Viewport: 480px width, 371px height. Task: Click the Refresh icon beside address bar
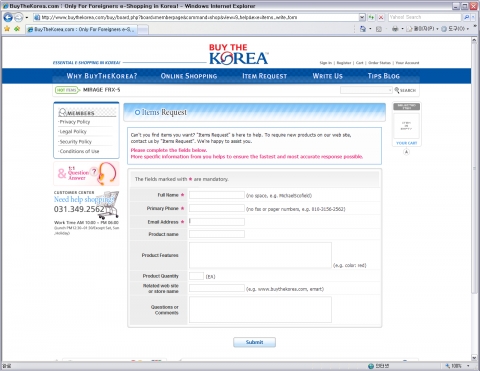371,17
